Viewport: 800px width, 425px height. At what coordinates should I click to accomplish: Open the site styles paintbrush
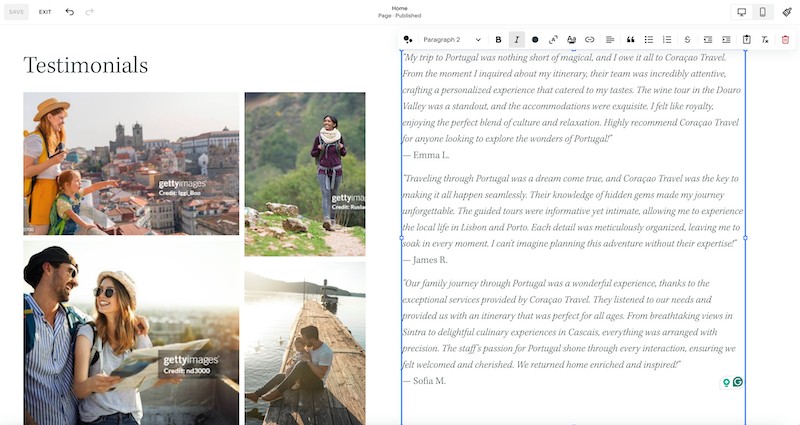(x=787, y=12)
